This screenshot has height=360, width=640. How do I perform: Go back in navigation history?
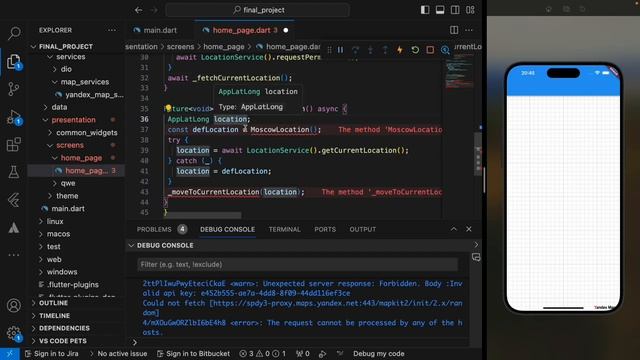tap(139, 10)
